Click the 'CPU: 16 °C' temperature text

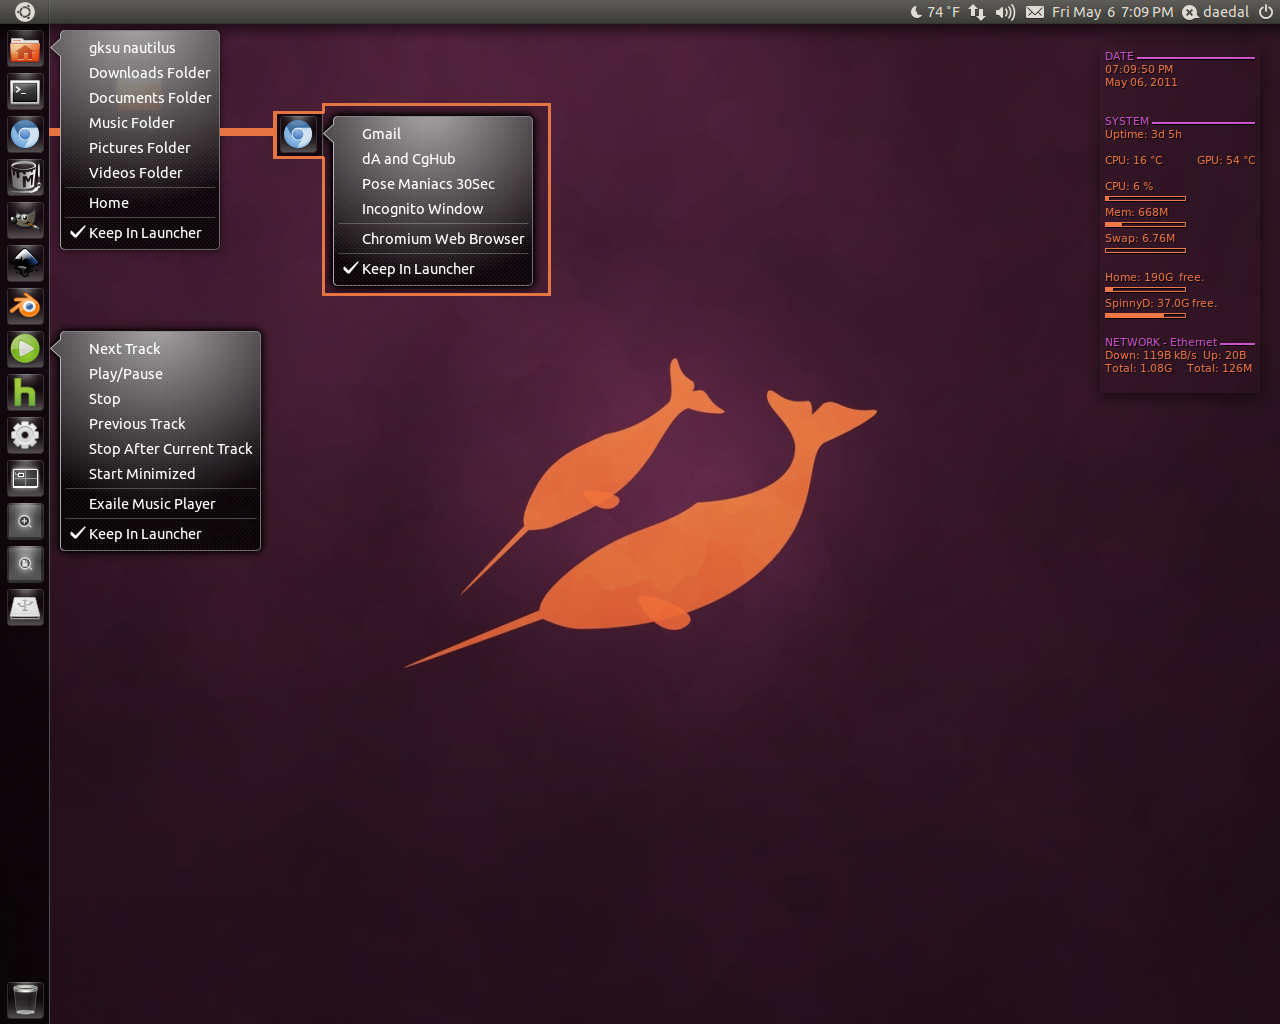pos(1134,160)
